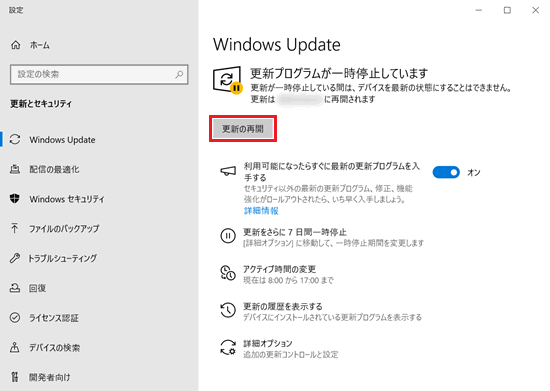Open 配信の最適化 in the sidebar

[99, 169]
